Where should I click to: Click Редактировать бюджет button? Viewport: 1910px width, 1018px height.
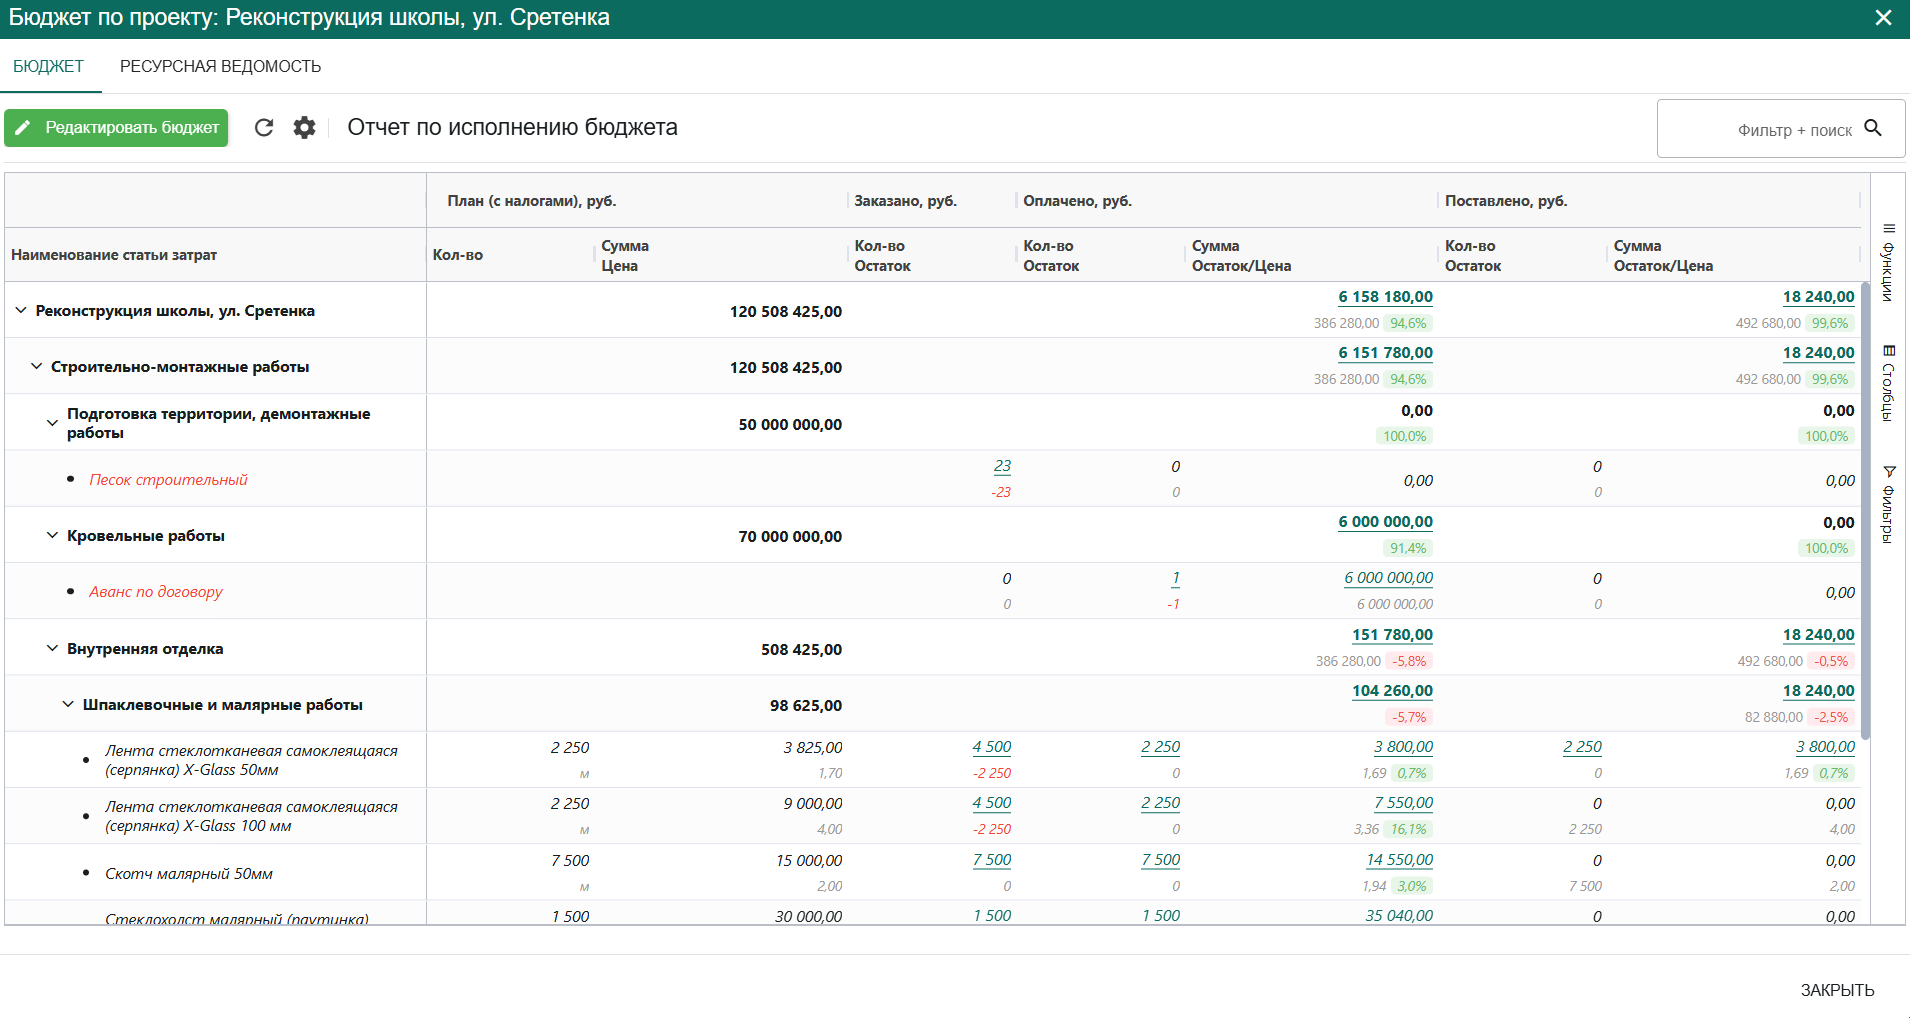(117, 128)
